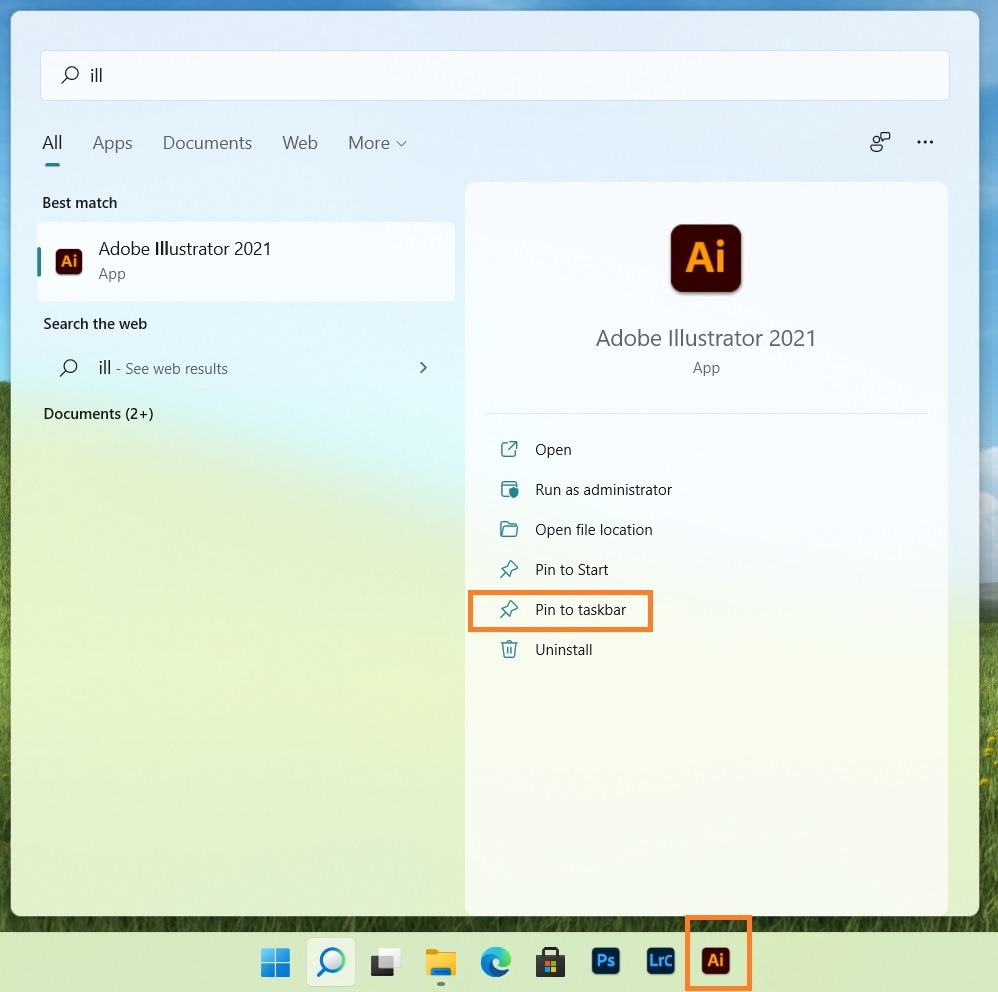Click the Adobe Illustrator 2021 title in the preview pane
Image resolution: width=998 pixels, height=992 pixels.
[706, 338]
